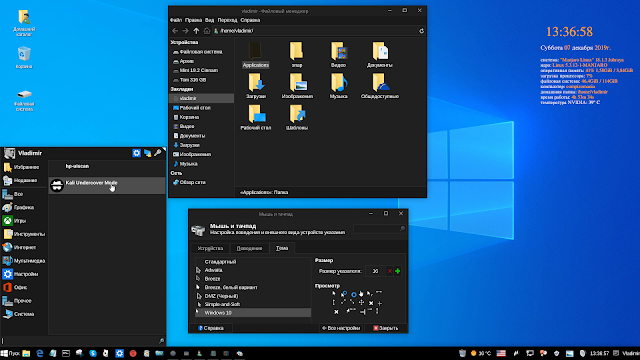Open the Рабочий стол folder in main pane
This screenshot has width=640, height=360.
point(256,118)
